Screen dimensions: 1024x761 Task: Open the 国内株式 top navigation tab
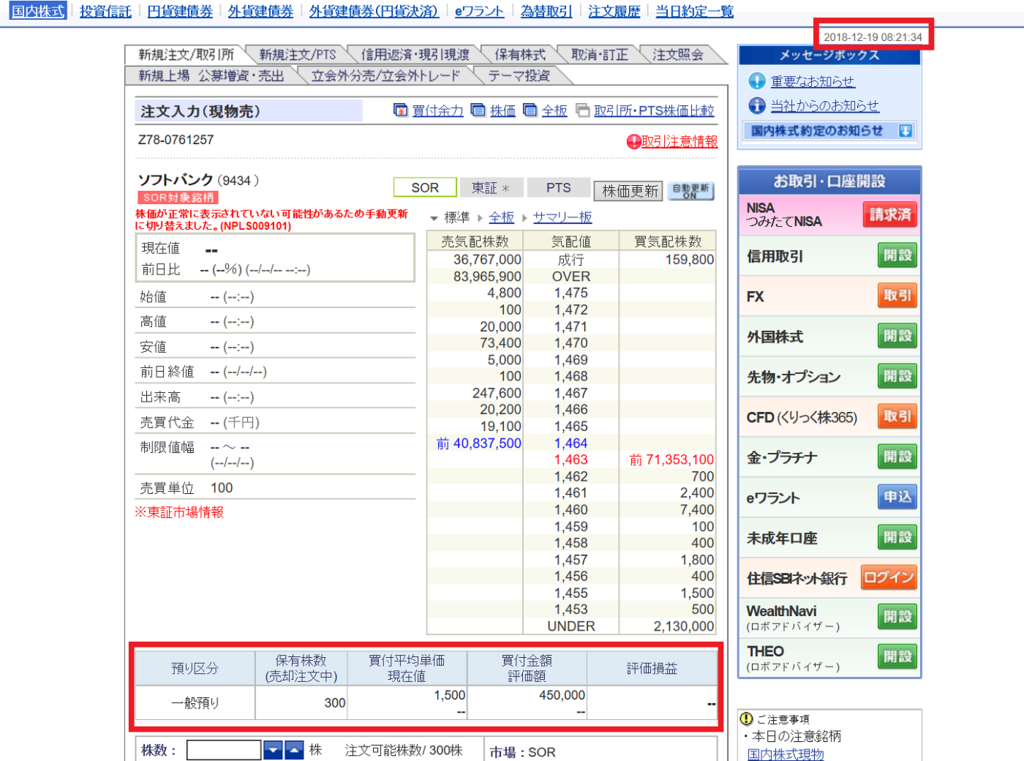38,11
